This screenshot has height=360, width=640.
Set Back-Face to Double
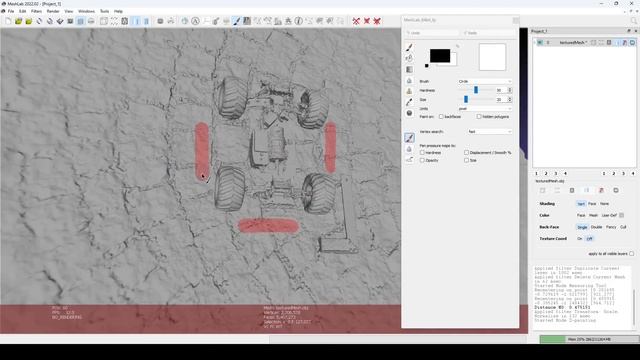596,227
